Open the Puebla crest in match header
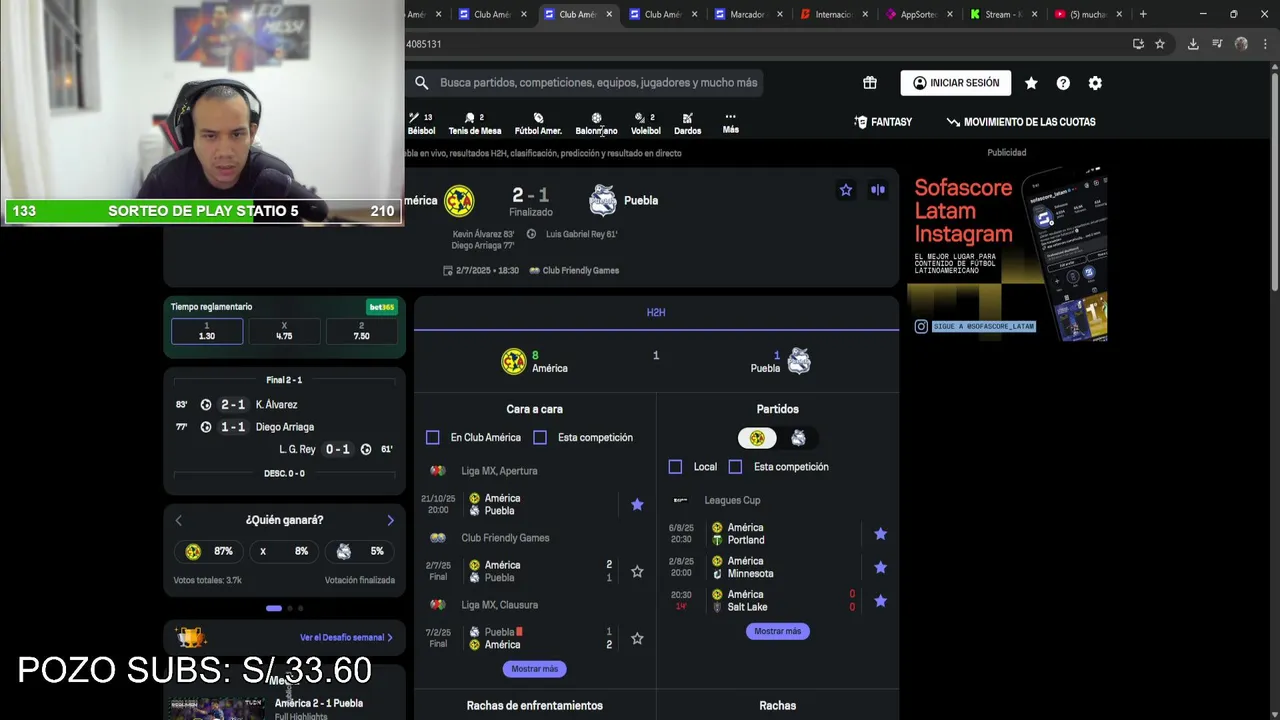The height and width of the screenshot is (720, 1280). [602, 200]
